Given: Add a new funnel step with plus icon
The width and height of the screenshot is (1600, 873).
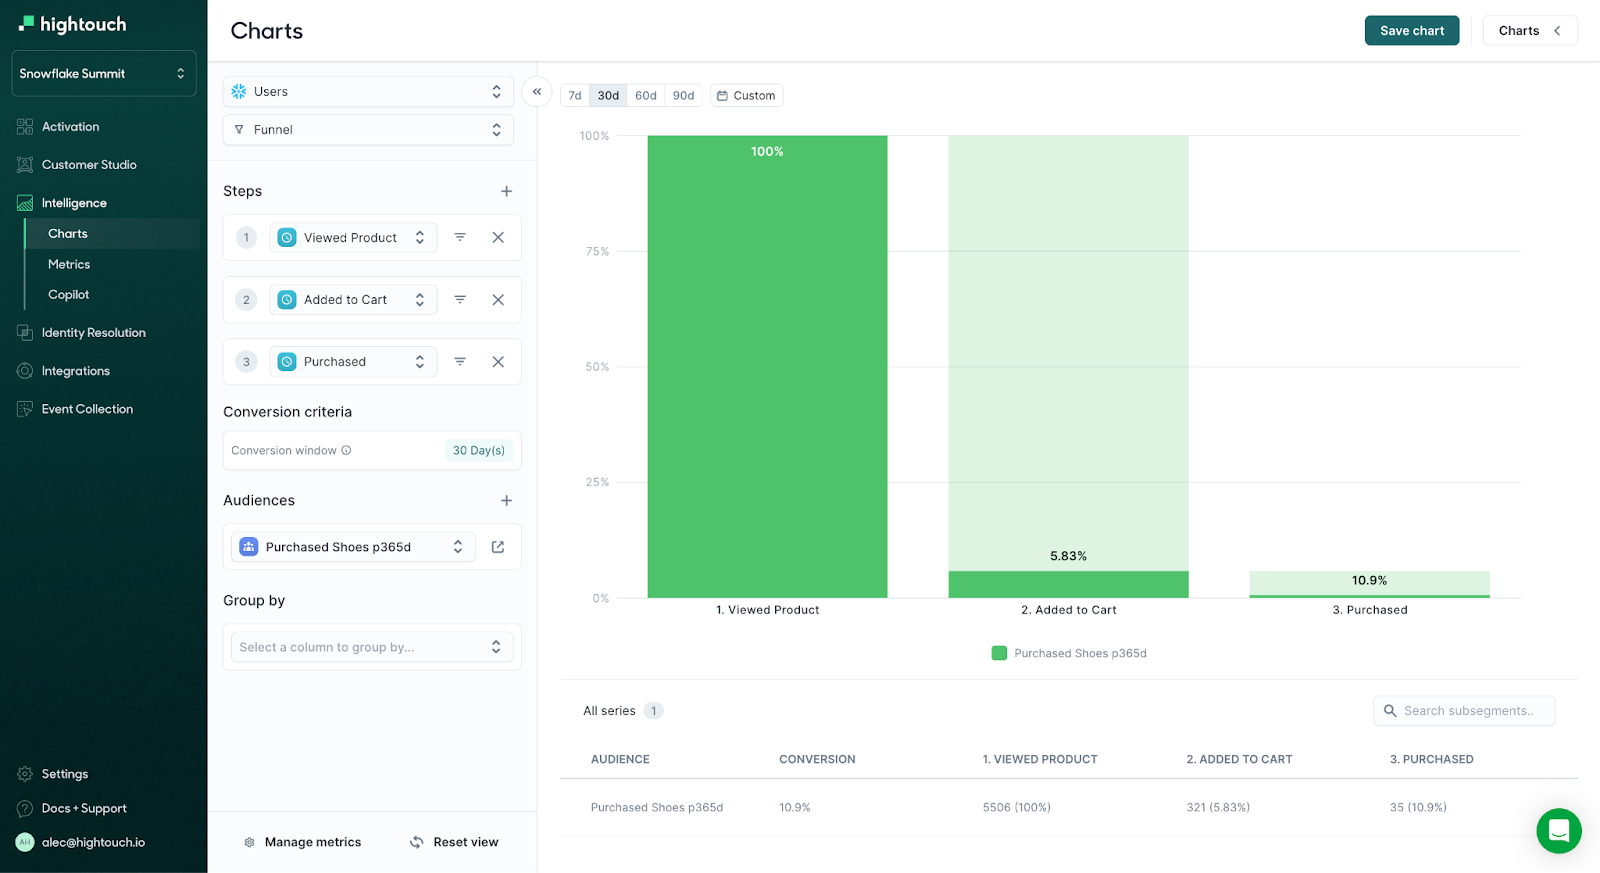Looking at the screenshot, I should [x=506, y=191].
